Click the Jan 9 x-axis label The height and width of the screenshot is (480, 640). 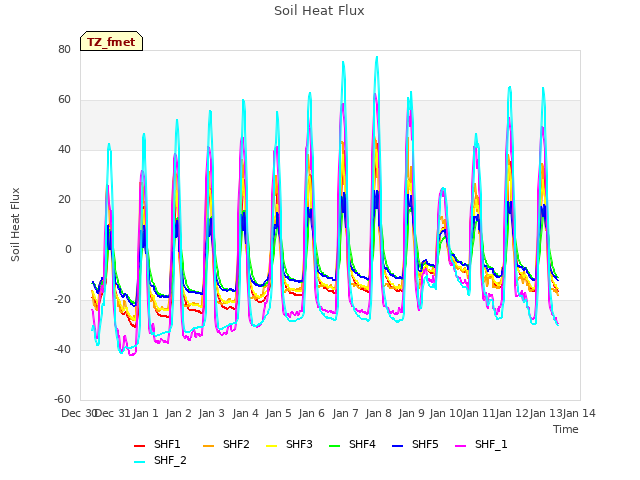coord(412,413)
